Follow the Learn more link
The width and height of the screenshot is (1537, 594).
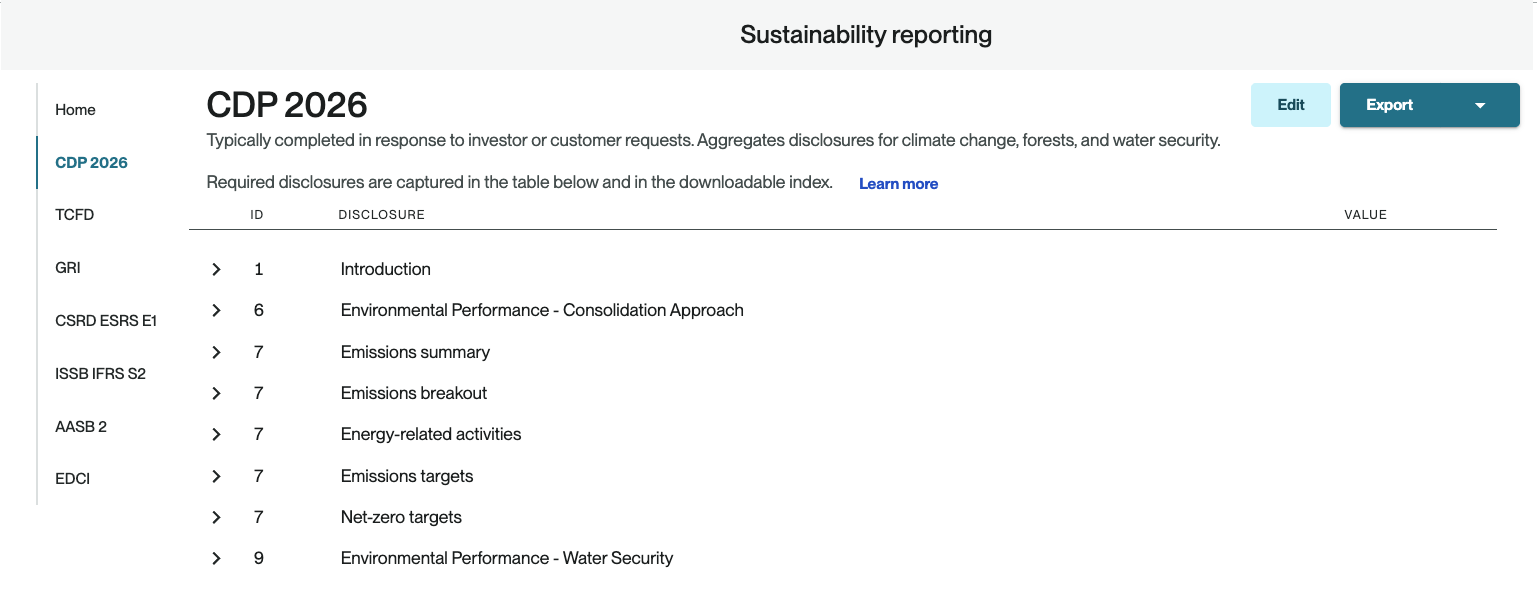(898, 184)
